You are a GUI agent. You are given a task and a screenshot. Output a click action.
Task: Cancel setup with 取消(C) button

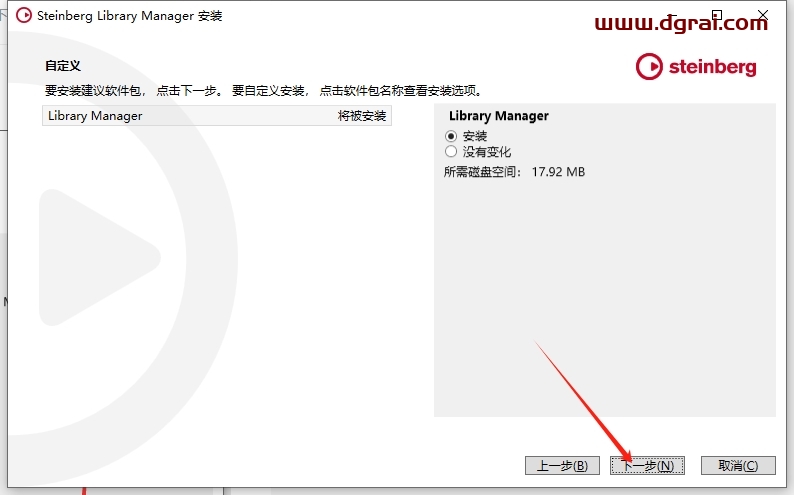click(738, 466)
